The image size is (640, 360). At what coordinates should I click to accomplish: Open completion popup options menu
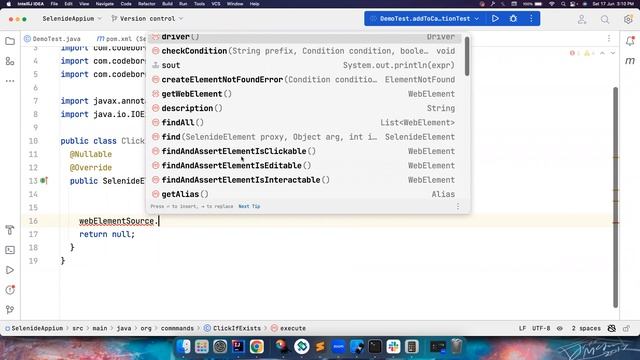(x=458, y=207)
